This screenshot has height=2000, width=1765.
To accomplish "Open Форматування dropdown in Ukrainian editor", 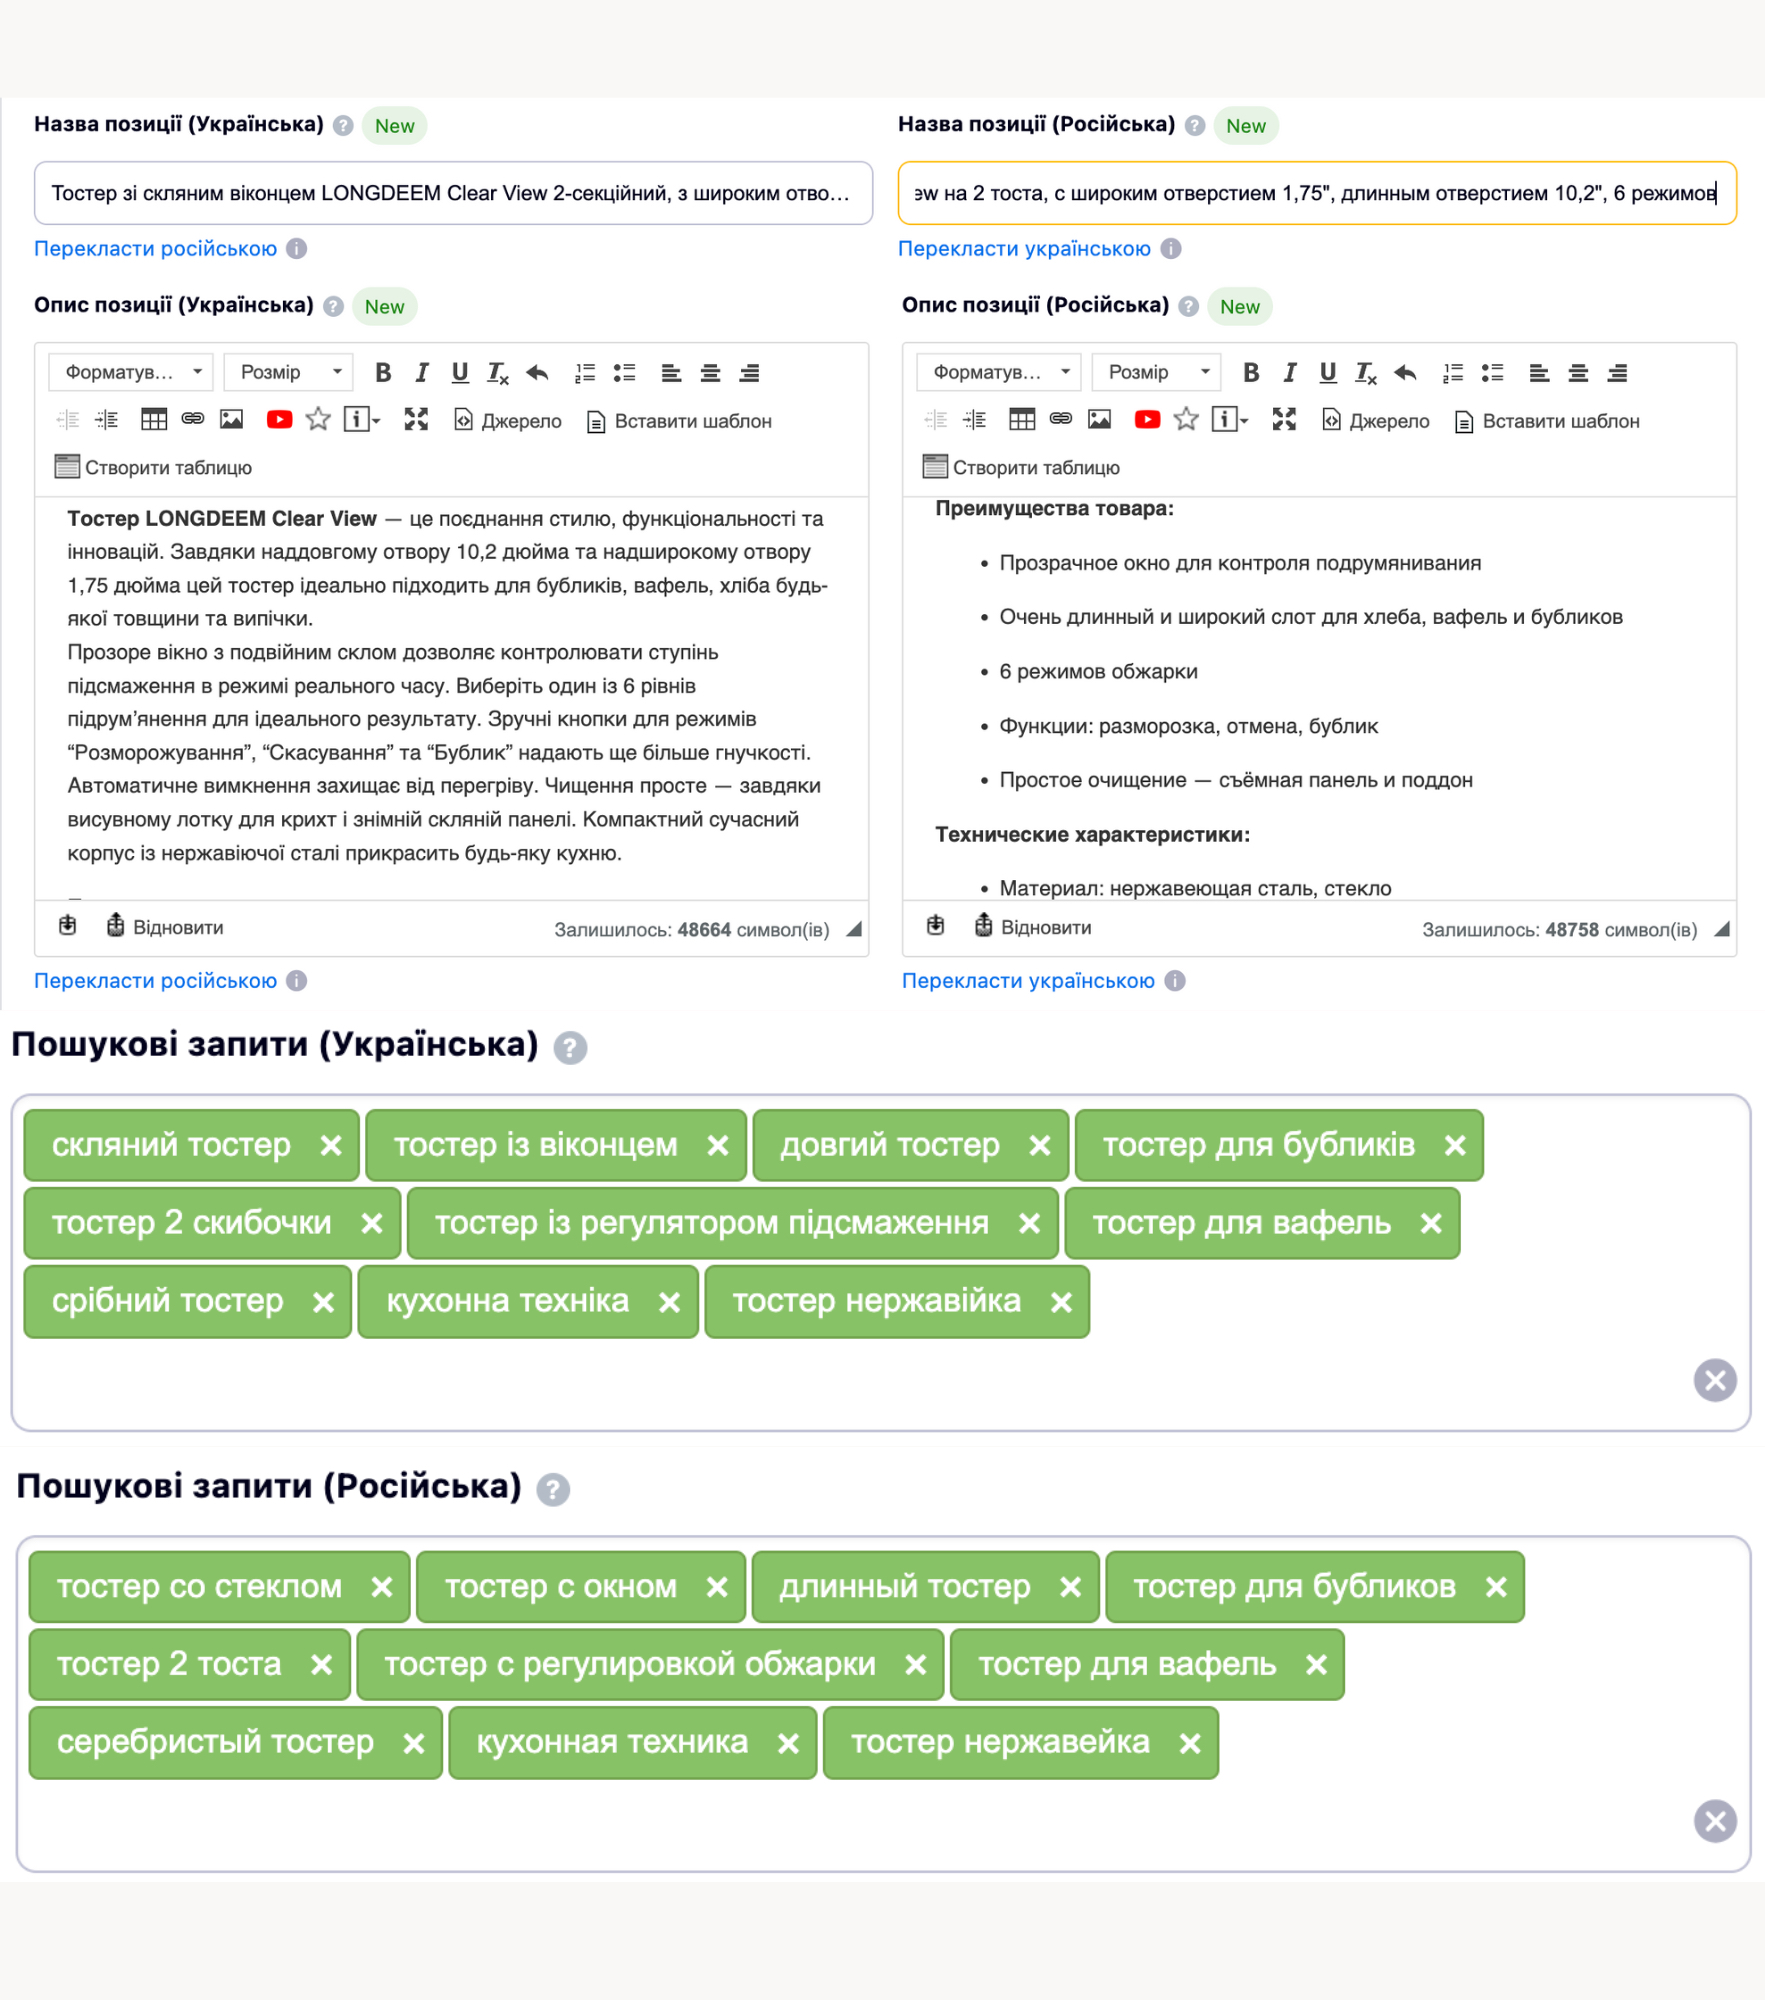I will [131, 373].
